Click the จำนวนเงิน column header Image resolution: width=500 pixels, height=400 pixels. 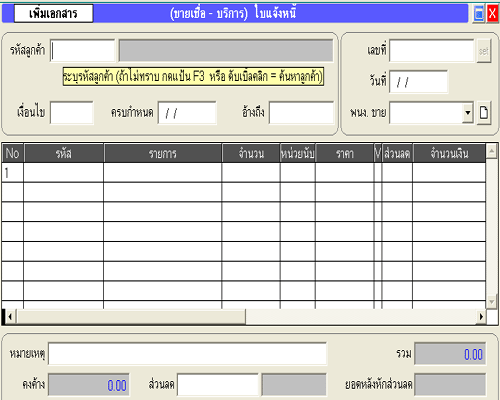(449, 153)
